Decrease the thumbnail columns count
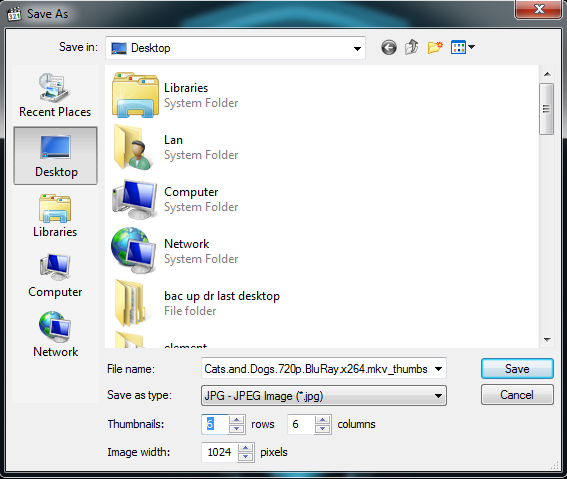This screenshot has height=479, width=567. tap(323, 429)
